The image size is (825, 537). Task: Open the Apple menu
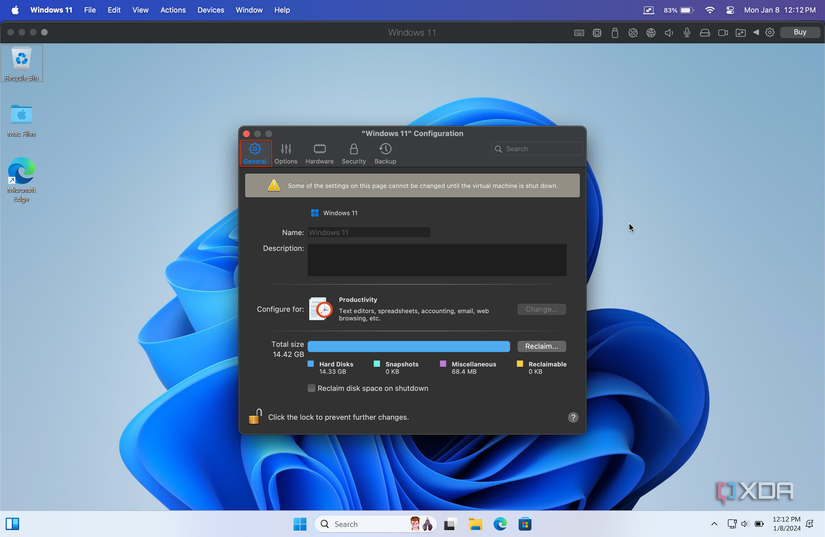coord(15,10)
